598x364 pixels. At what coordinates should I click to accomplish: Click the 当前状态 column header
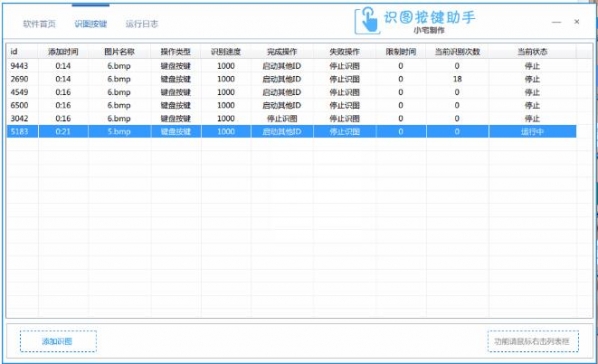click(532, 52)
